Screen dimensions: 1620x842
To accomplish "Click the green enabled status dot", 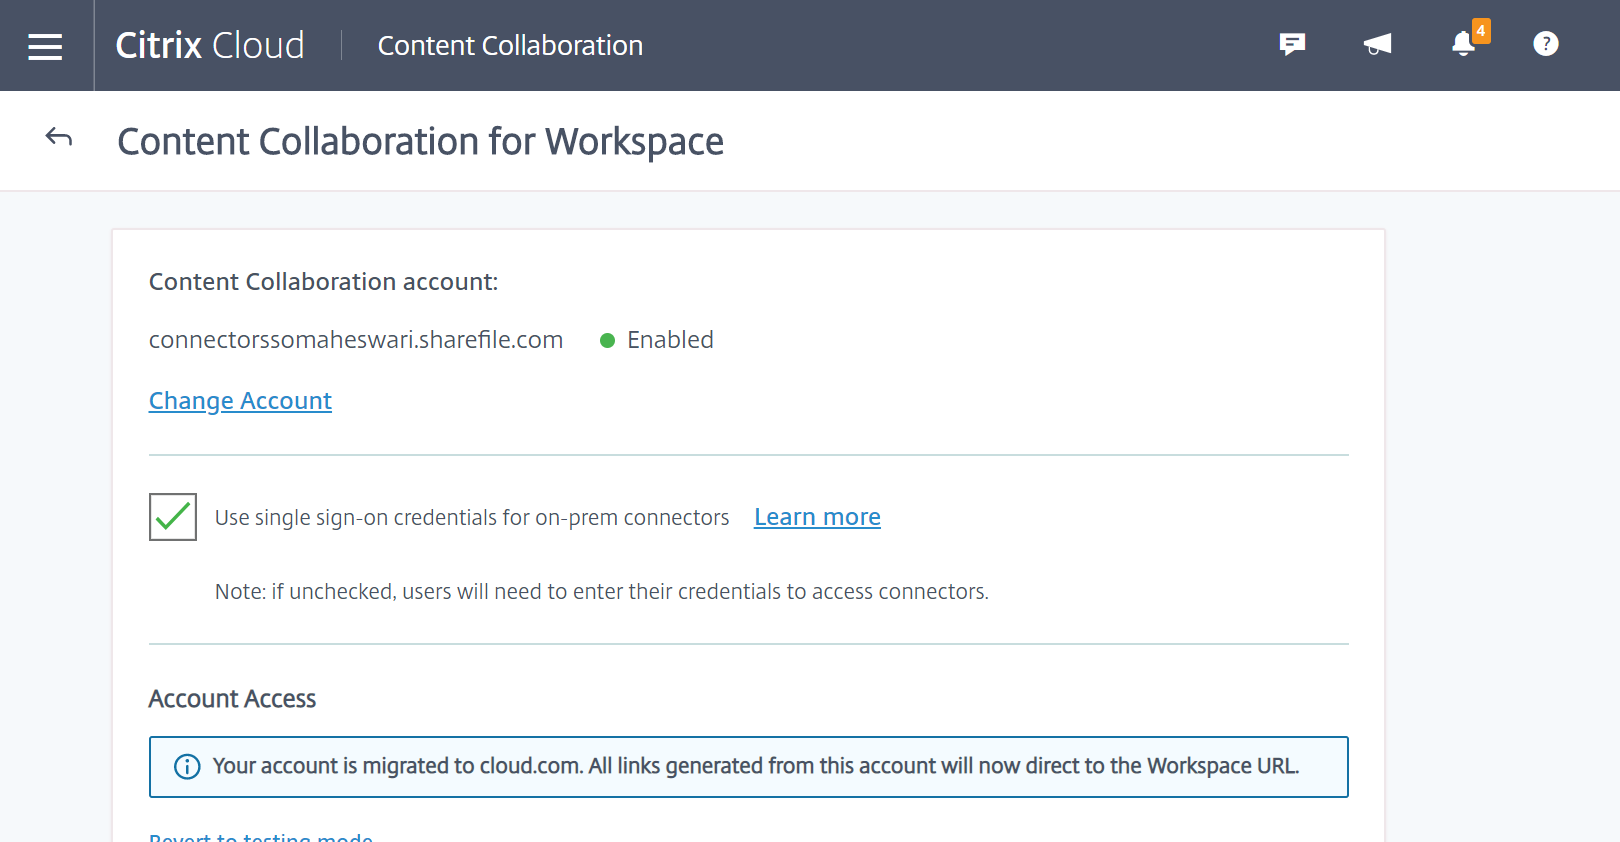I will tap(607, 341).
